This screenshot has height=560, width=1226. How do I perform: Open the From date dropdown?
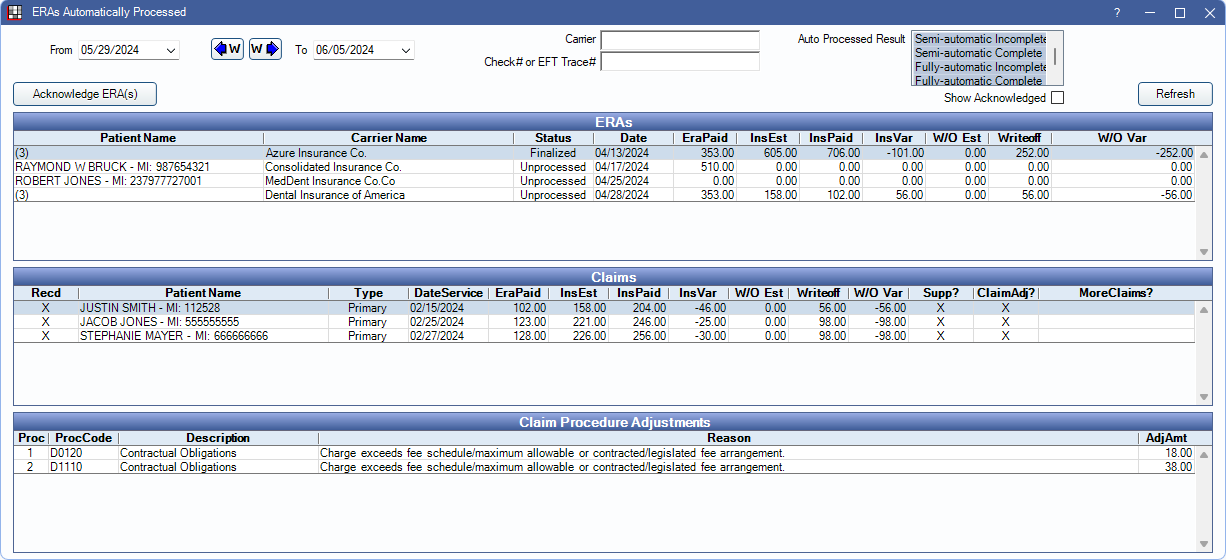170,50
